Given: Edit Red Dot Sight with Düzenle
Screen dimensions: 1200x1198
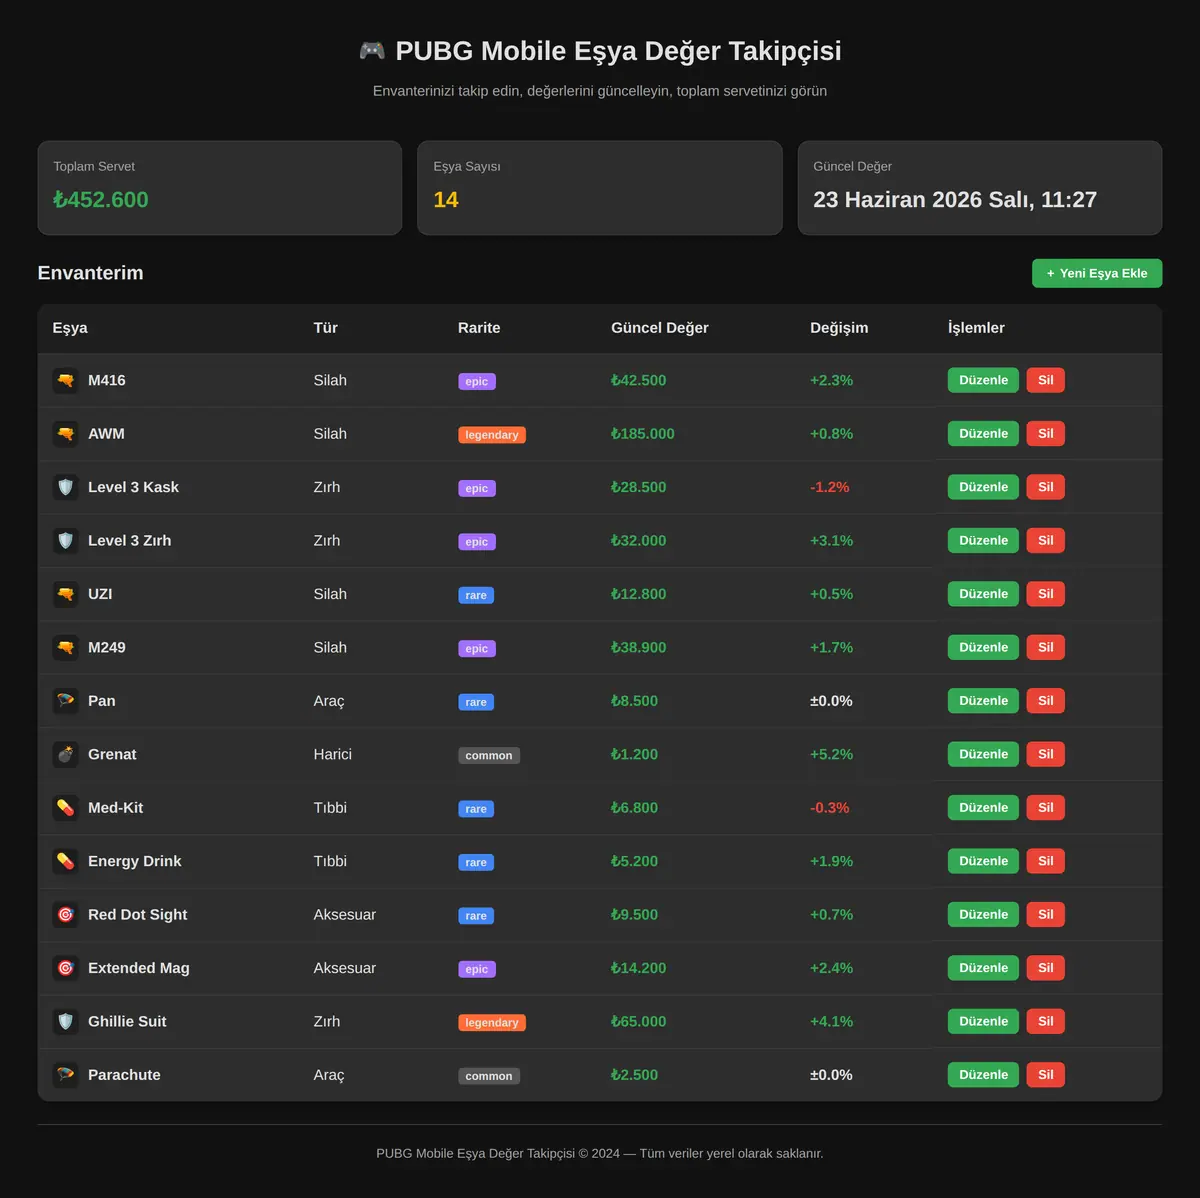Looking at the screenshot, I should [x=983, y=914].
